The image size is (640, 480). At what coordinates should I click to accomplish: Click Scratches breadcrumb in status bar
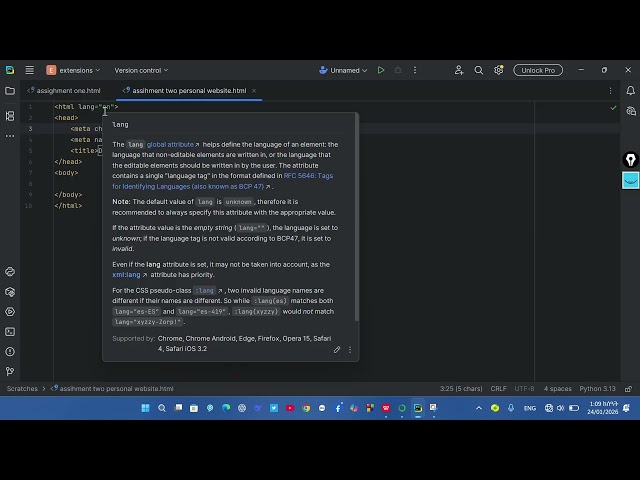click(22, 389)
